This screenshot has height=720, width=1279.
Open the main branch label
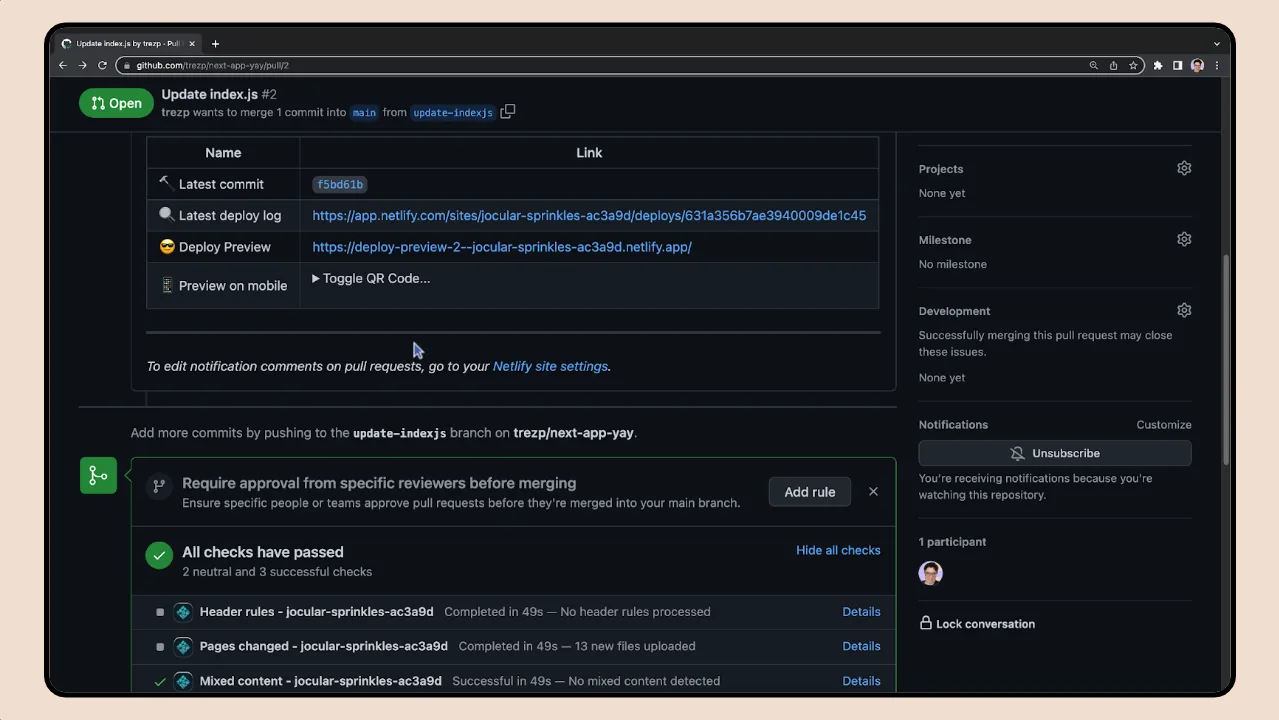click(364, 113)
